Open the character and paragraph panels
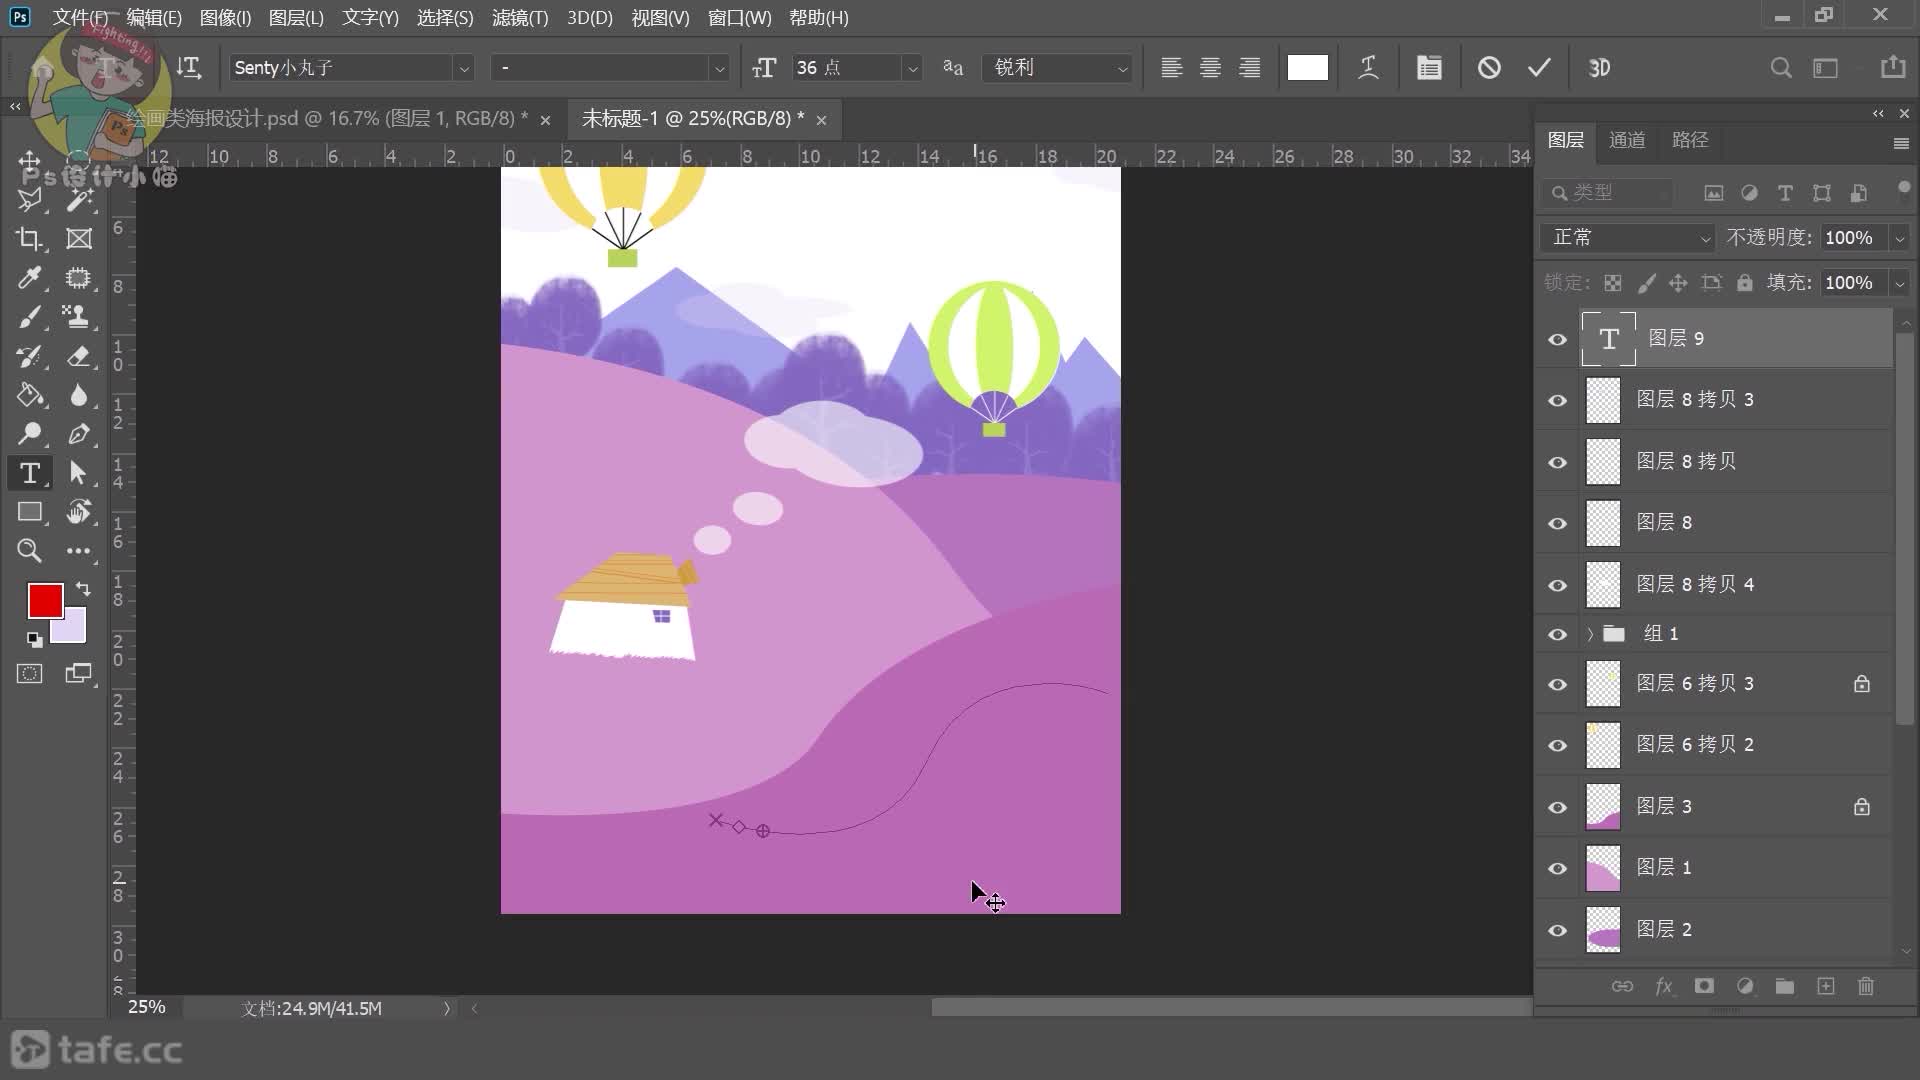The image size is (1920, 1080). tap(1429, 68)
